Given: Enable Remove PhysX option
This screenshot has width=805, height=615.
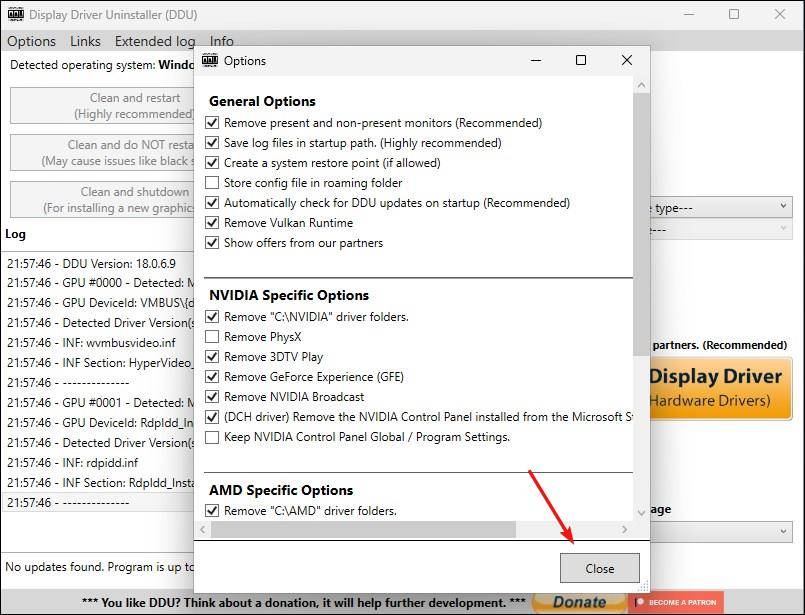Looking at the screenshot, I should [x=214, y=336].
